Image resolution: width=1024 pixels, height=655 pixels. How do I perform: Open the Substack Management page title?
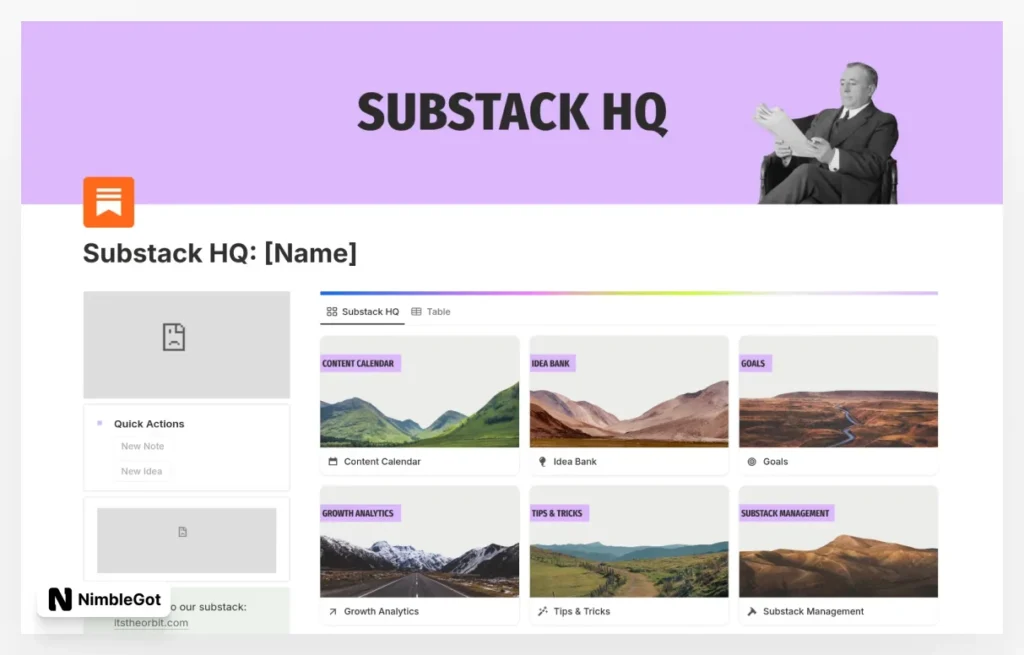click(x=813, y=611)
